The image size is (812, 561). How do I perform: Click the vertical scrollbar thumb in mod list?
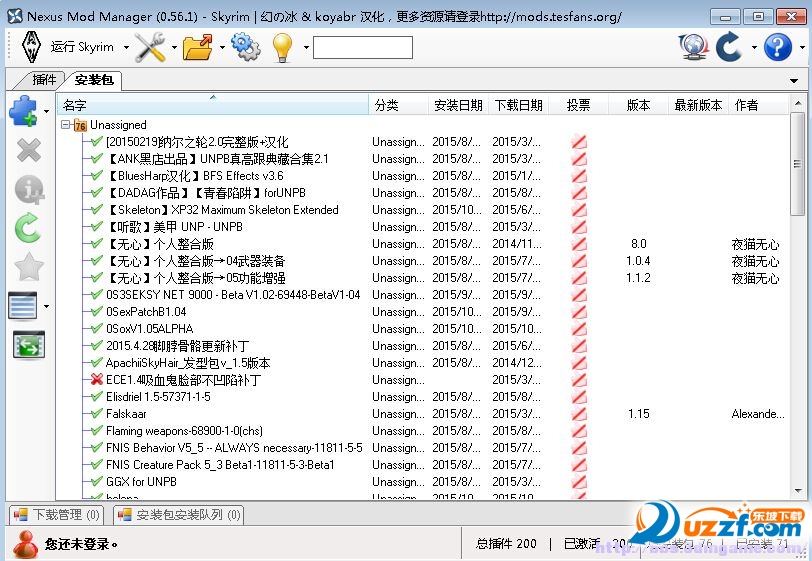coord(798,164)
